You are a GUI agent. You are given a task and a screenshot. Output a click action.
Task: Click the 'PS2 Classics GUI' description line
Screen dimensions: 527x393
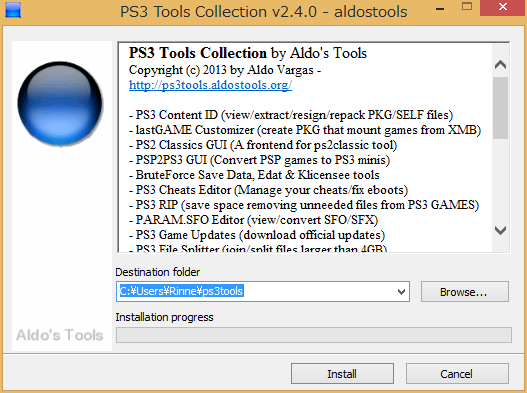[263, 145]
